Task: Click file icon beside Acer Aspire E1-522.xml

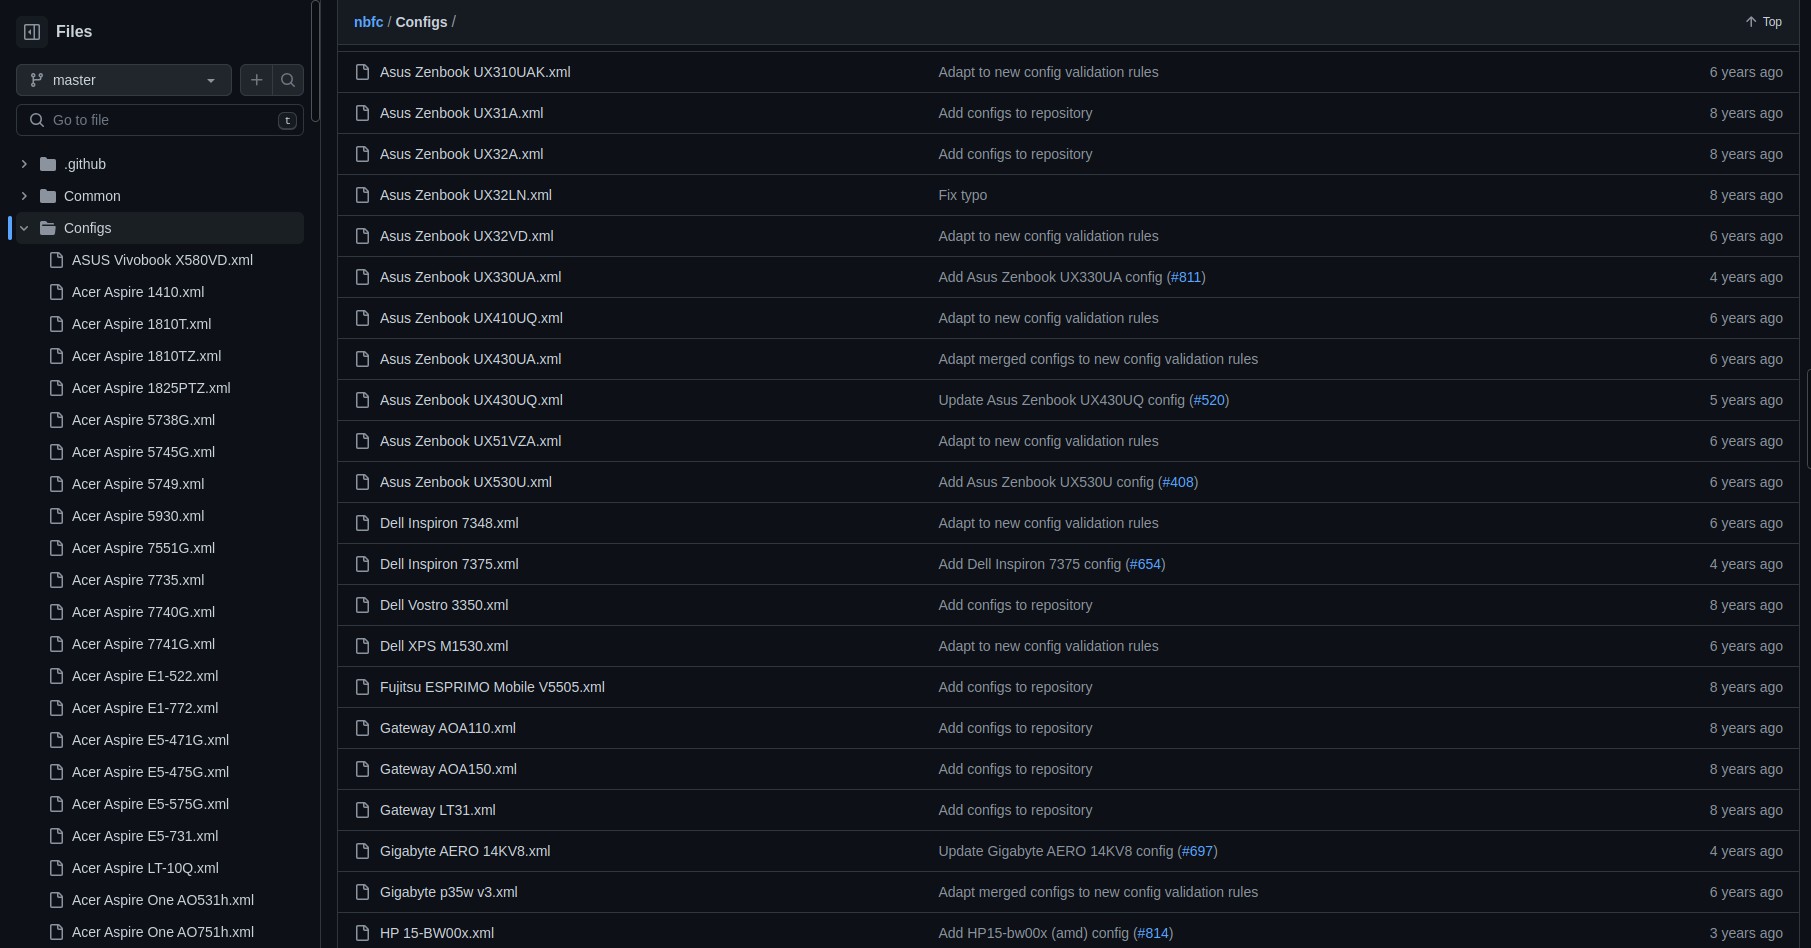Action: [x=56, y=676]
